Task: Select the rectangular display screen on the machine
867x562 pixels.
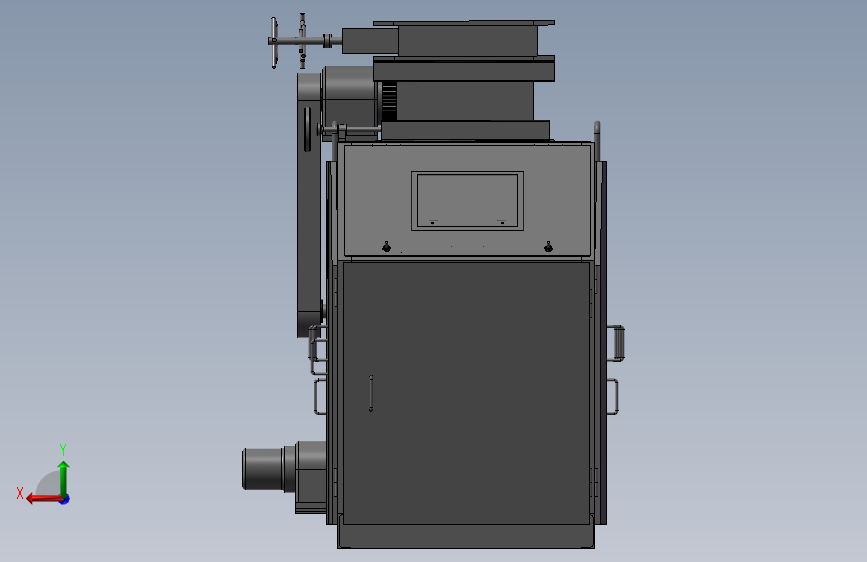Action: [467, 201]
